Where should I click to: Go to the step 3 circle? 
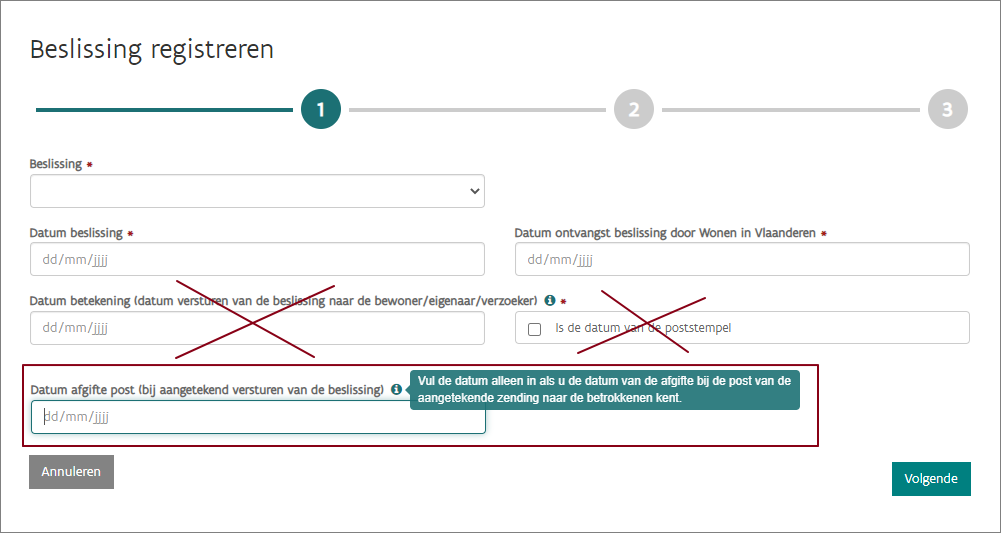coord(947,109)
